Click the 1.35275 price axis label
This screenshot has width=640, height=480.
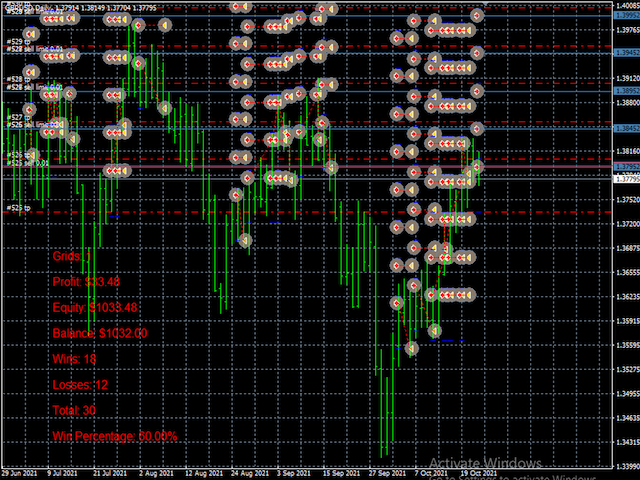pyautogui.click(x=627, y=369)
